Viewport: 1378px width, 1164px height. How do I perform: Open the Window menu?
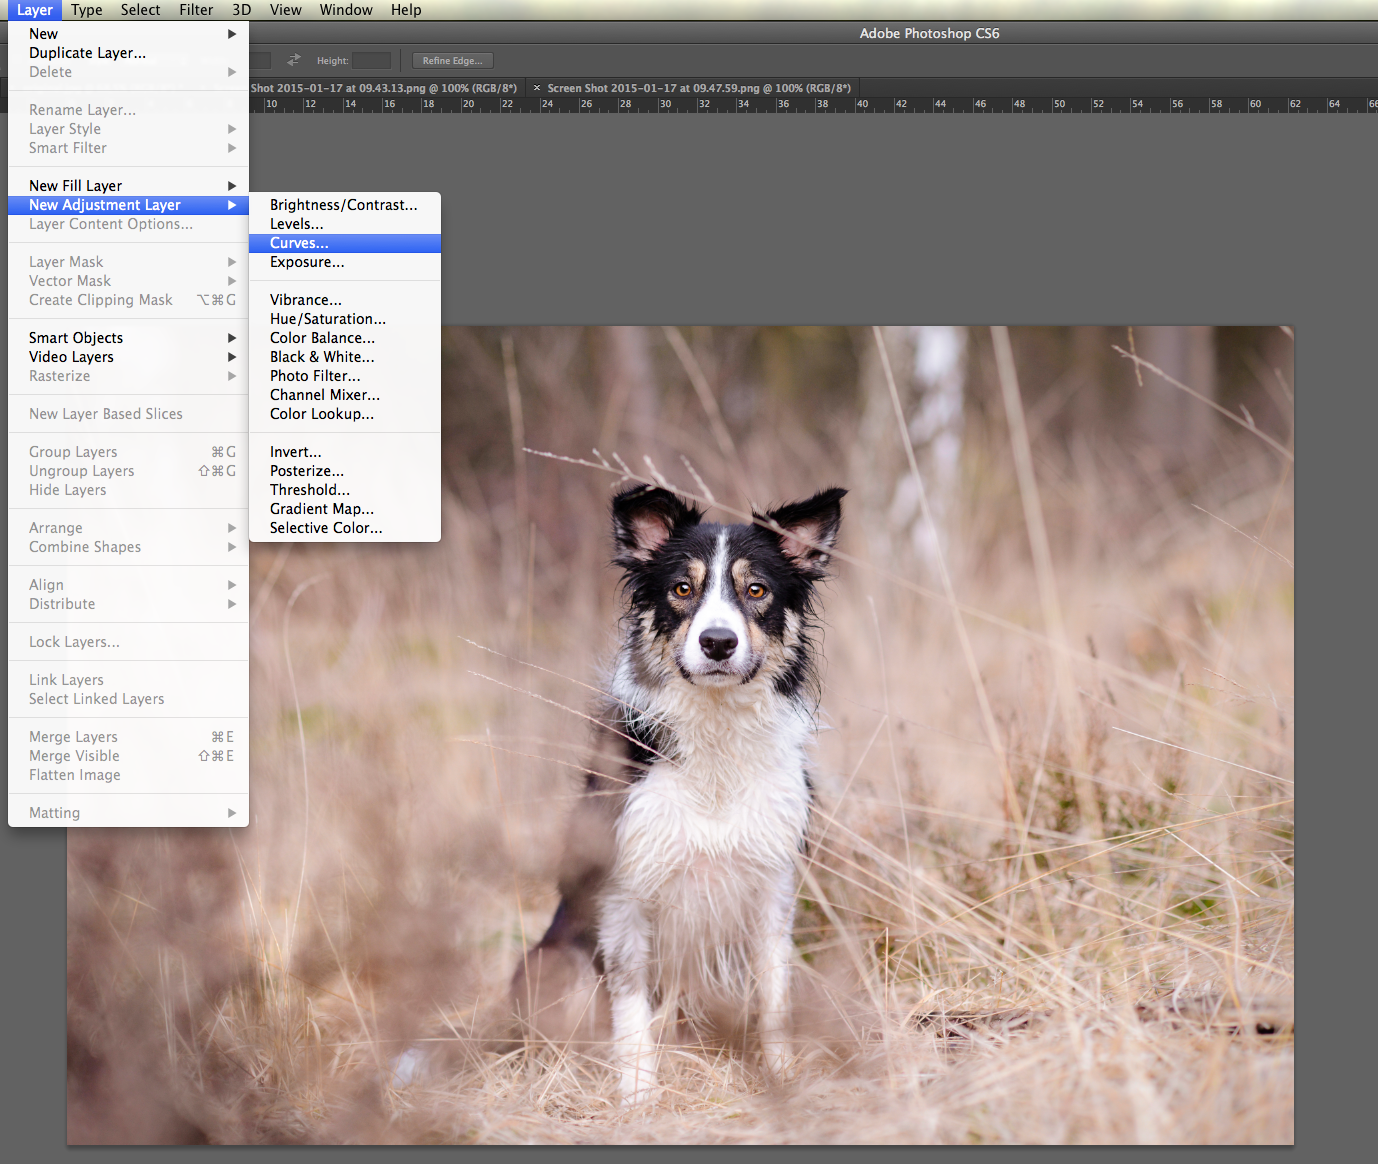click(x=346, y=10)
